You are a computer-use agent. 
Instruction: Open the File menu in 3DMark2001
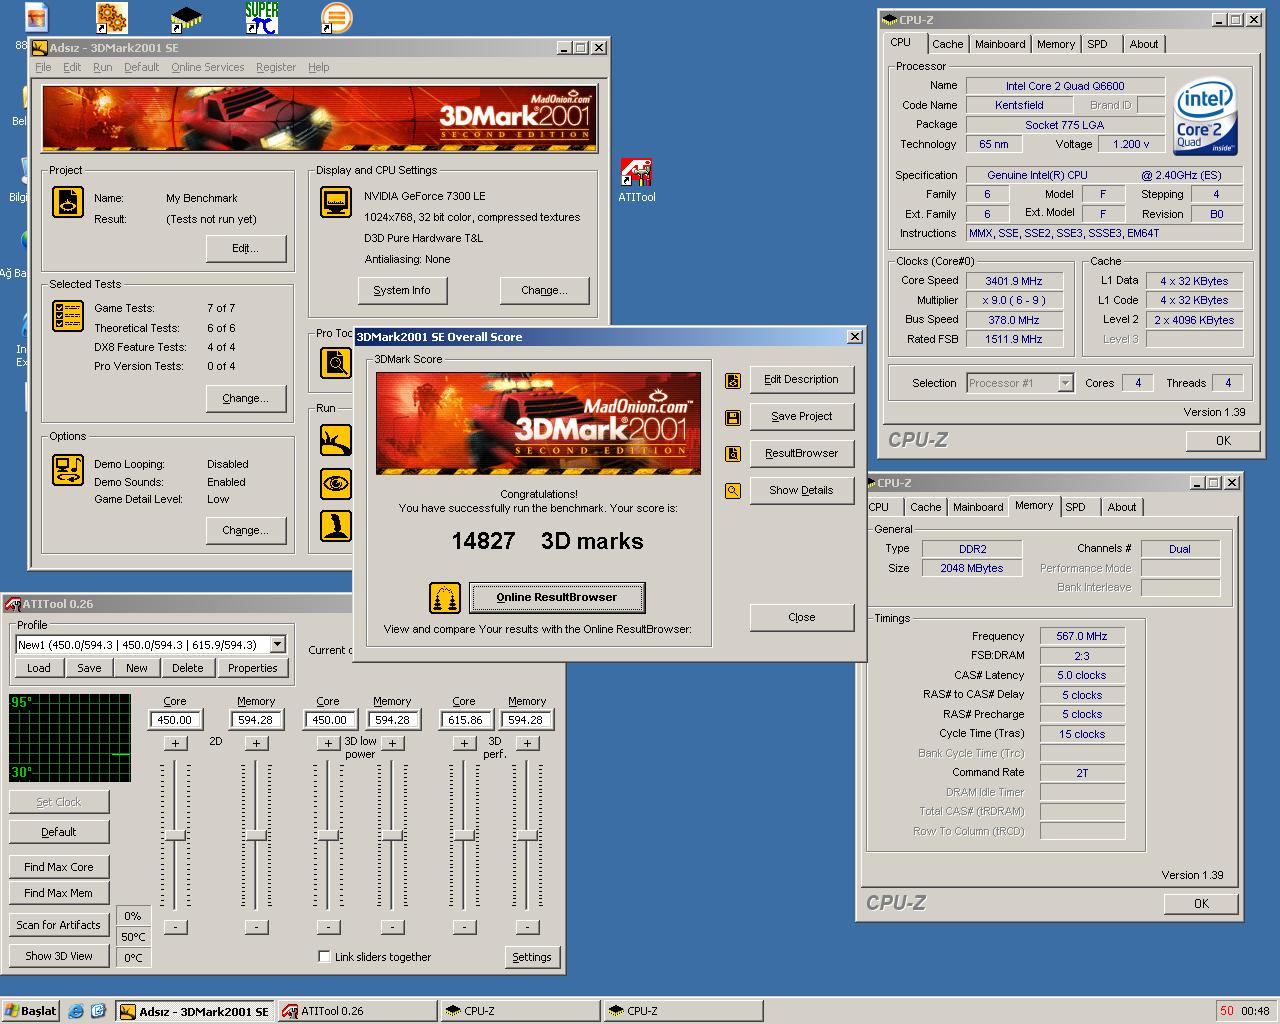[43, 67]
